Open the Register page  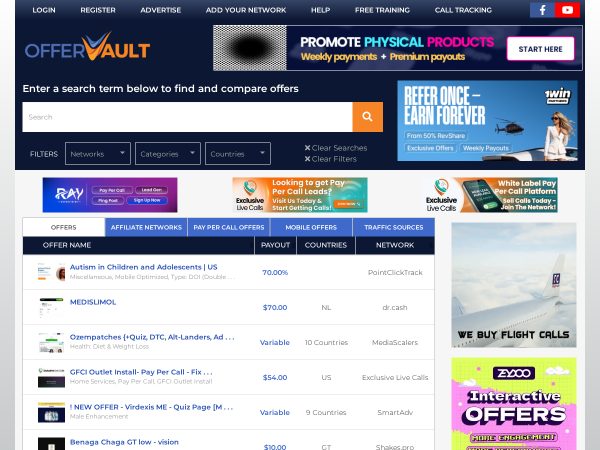click(98, 10)
